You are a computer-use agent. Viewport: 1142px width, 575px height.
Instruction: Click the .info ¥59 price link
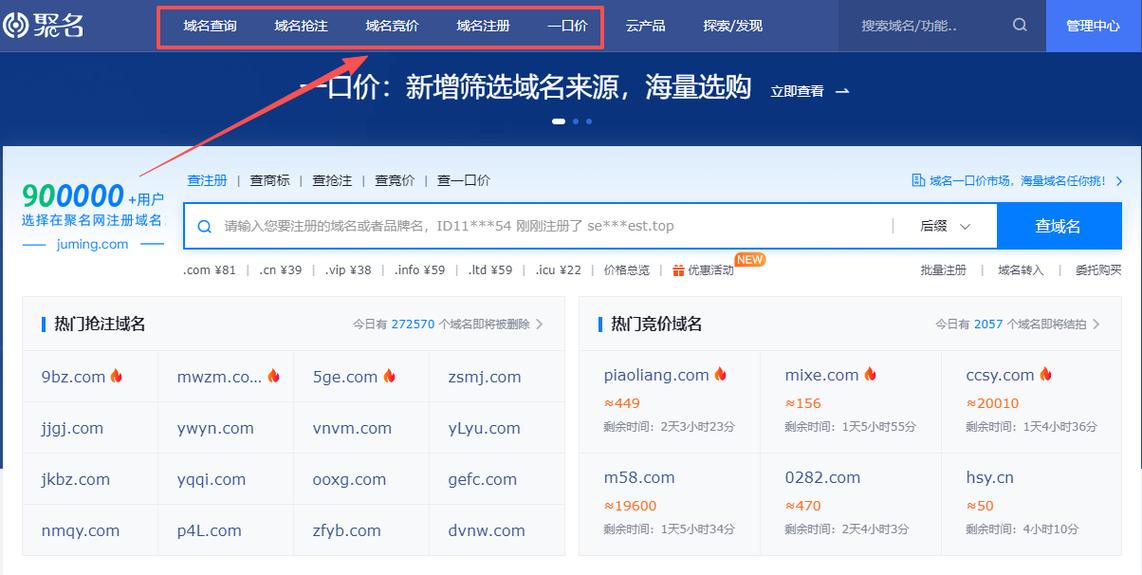(x=420, y=270)
